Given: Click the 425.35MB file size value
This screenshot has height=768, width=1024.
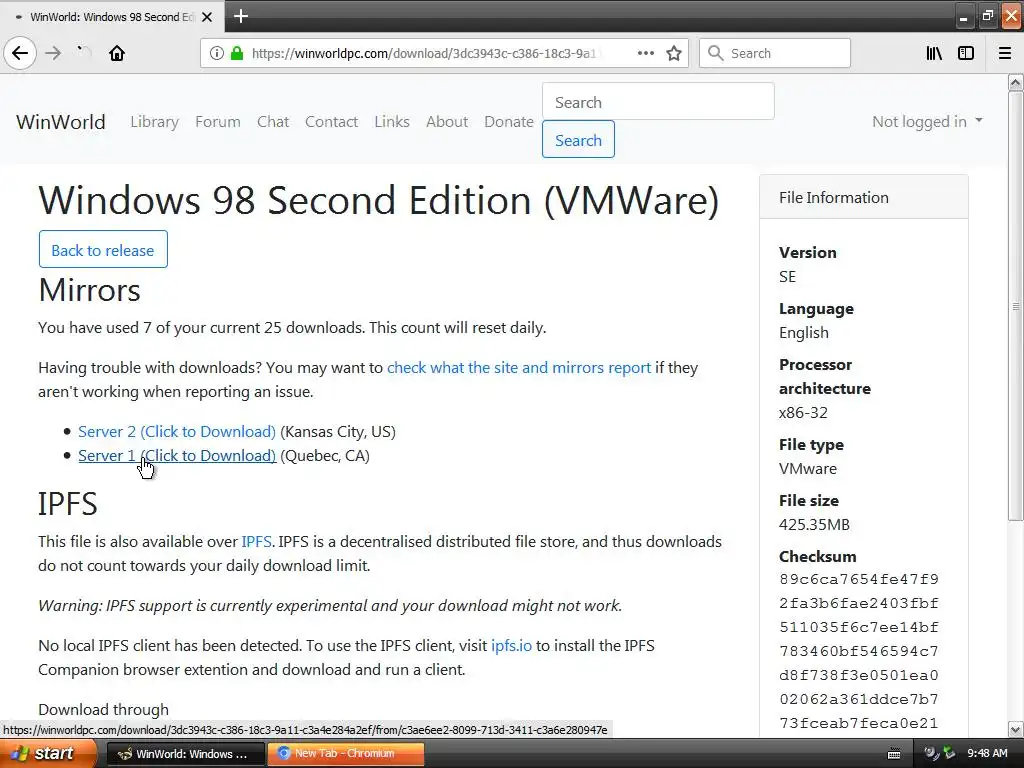Looking at the screenshot, I should pyautogui.click(x=814, y=525).
